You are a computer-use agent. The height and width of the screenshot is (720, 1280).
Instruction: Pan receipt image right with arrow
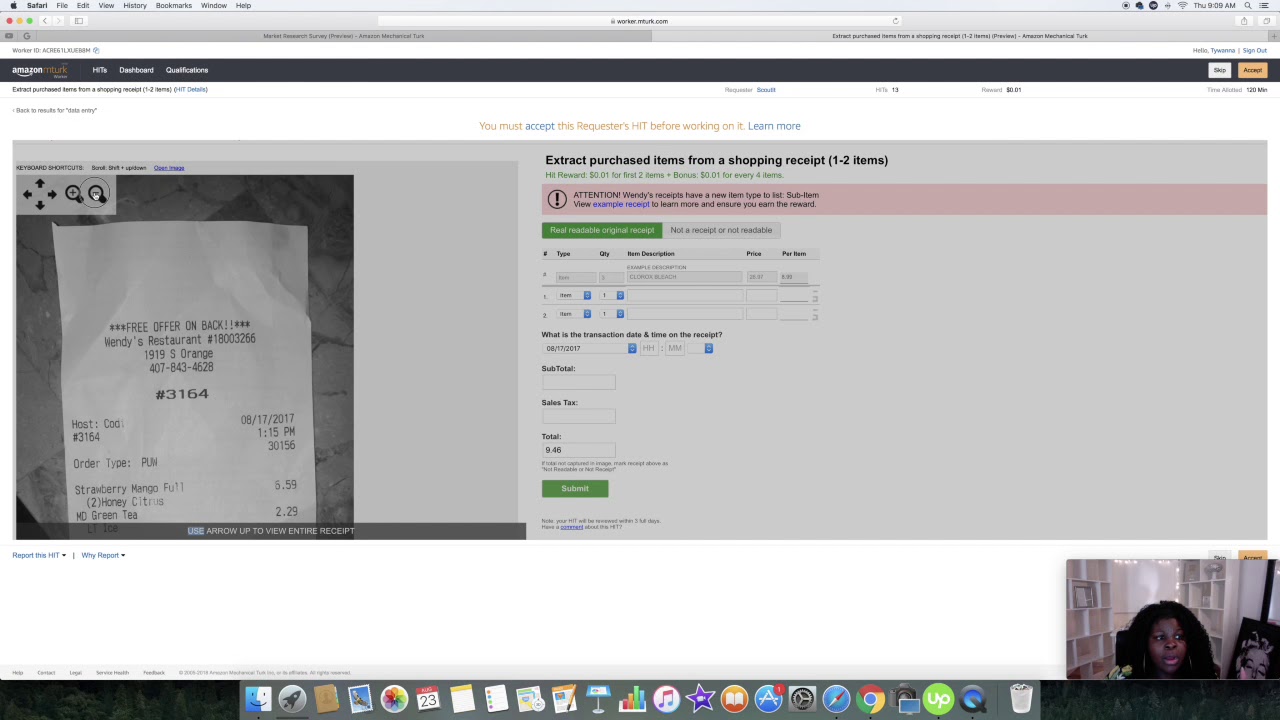[52, 195]
